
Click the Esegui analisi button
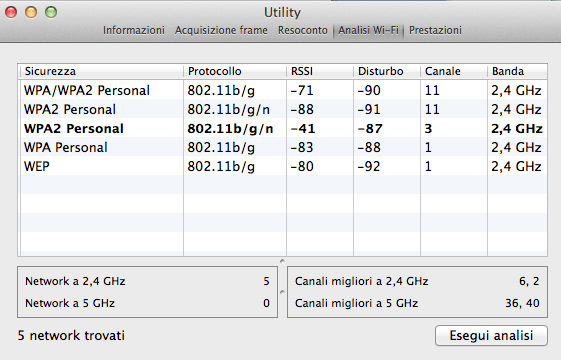(491, 335)
